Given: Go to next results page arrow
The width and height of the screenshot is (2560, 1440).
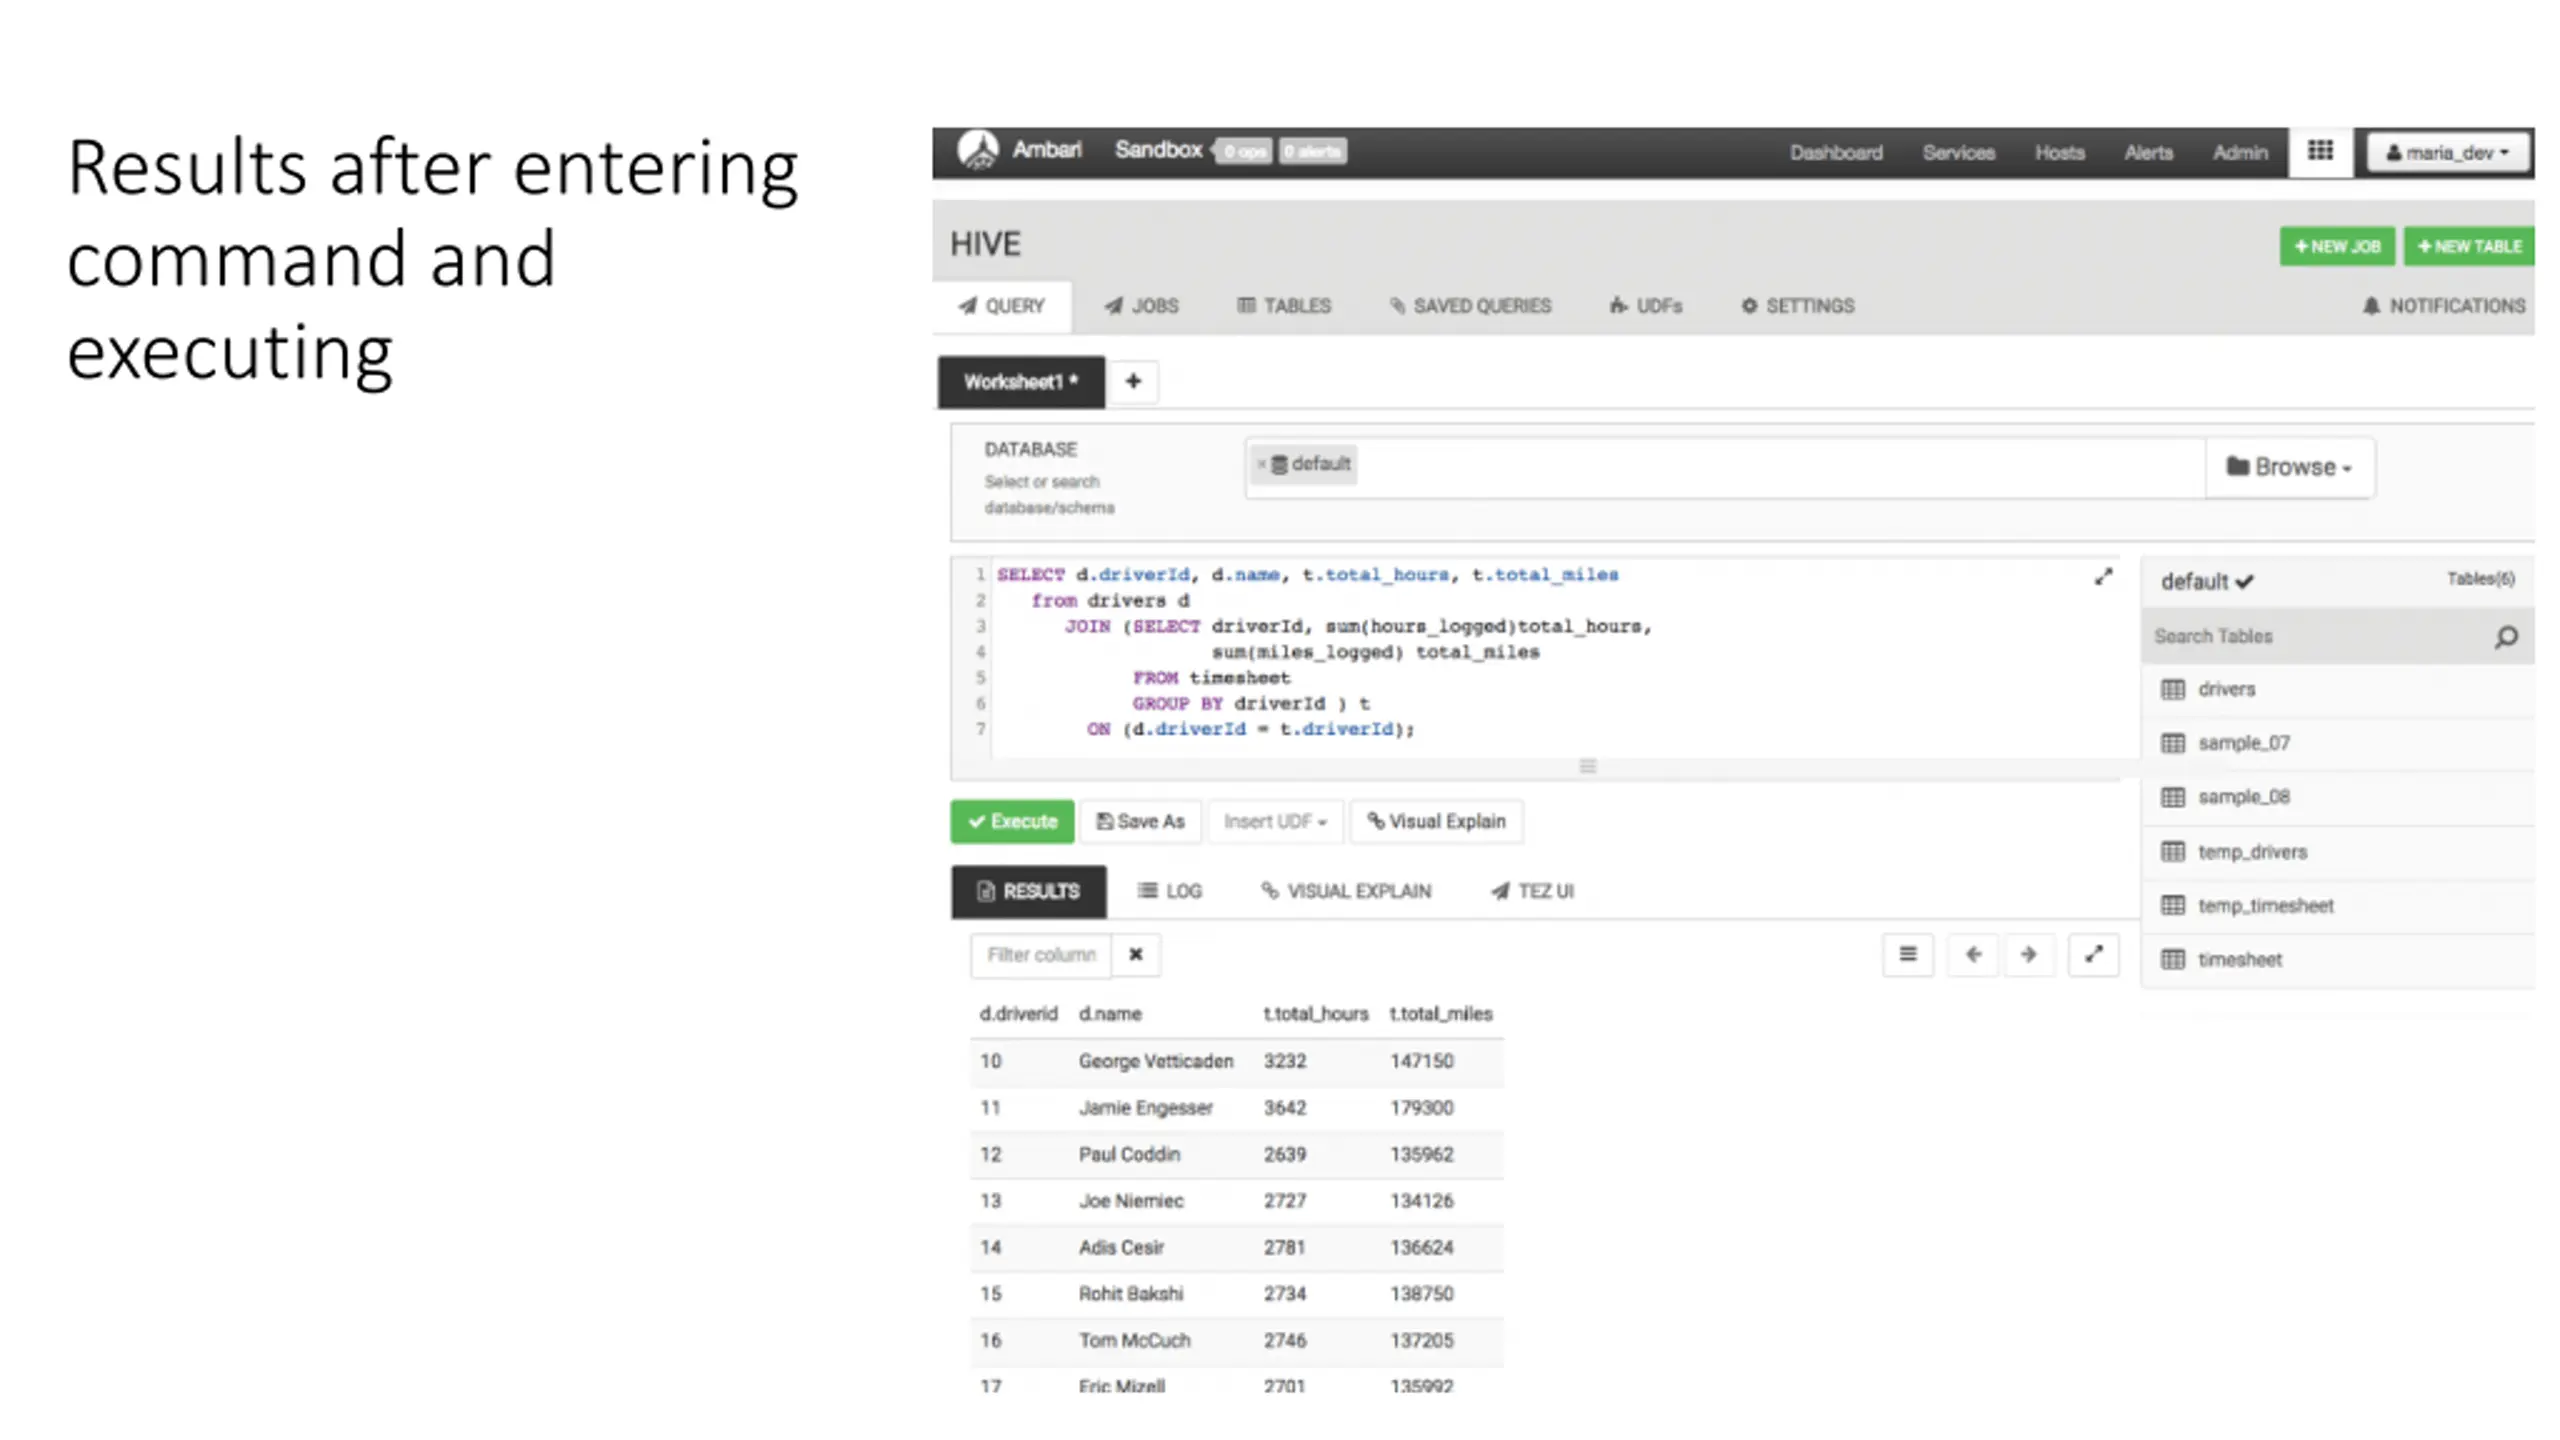Looking at the screenshot, I should pyautogui.click(x=2028, y=954).
